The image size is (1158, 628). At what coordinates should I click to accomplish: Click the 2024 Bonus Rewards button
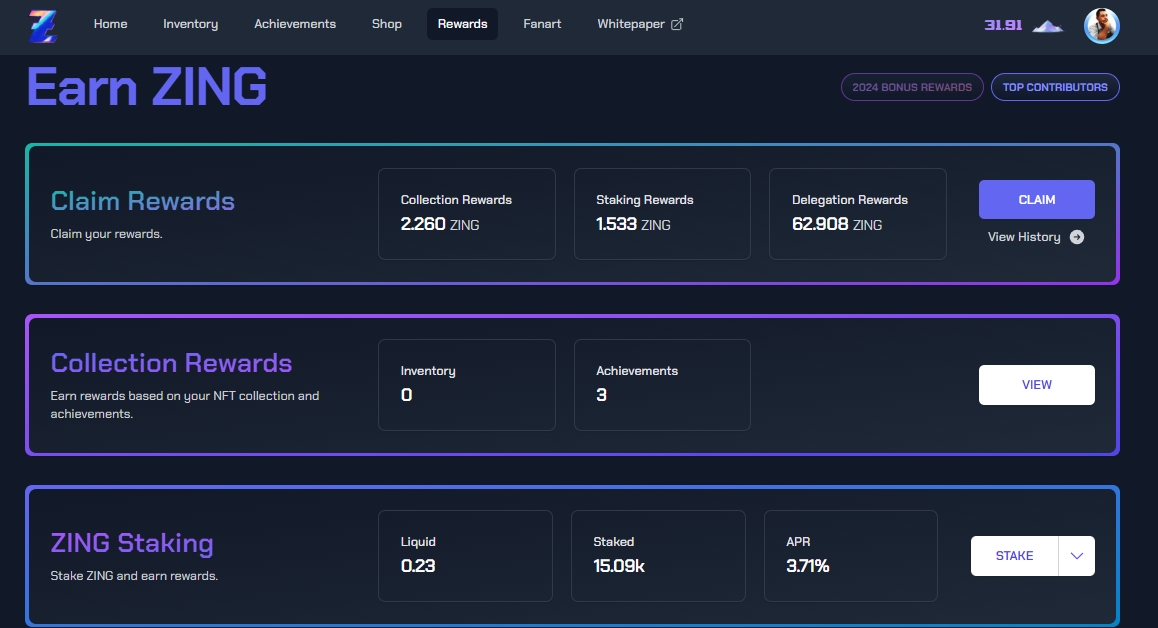(912, 87)
